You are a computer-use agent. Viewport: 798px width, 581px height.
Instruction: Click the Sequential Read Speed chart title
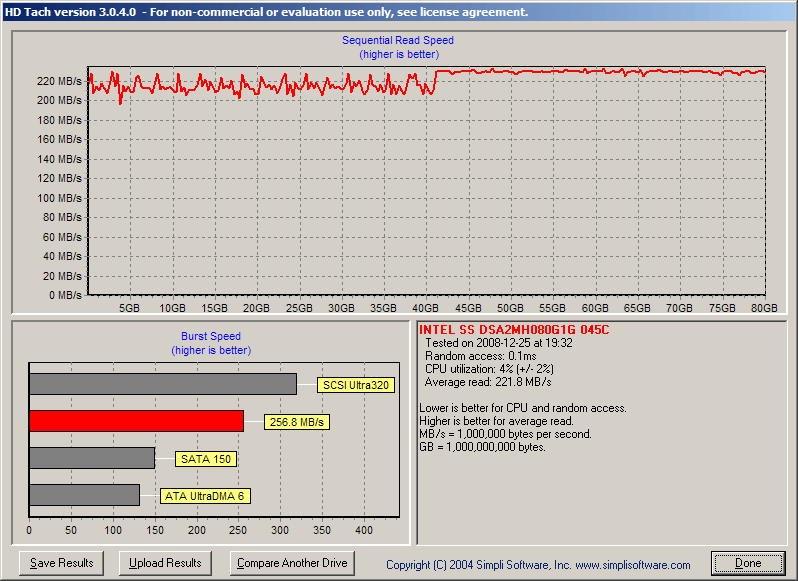point(398,41)
